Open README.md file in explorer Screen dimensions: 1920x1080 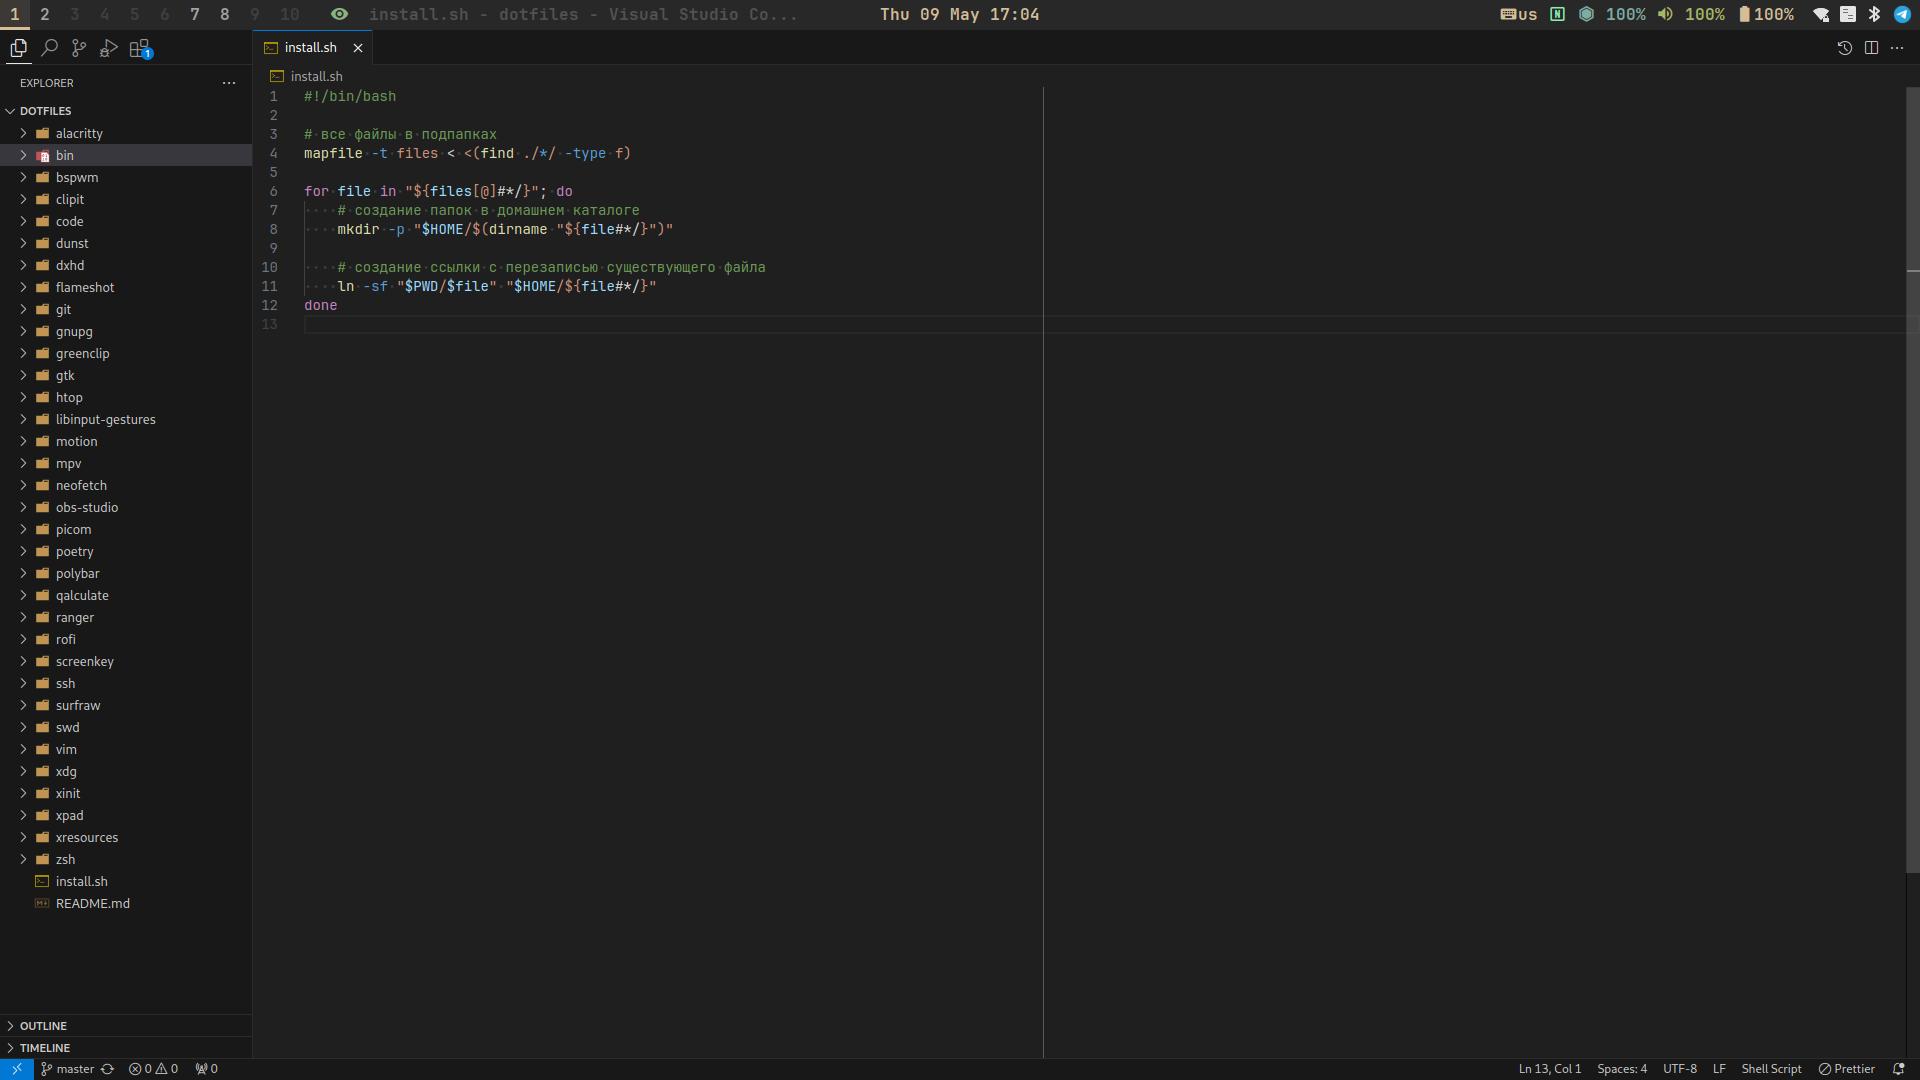(126, 903)
